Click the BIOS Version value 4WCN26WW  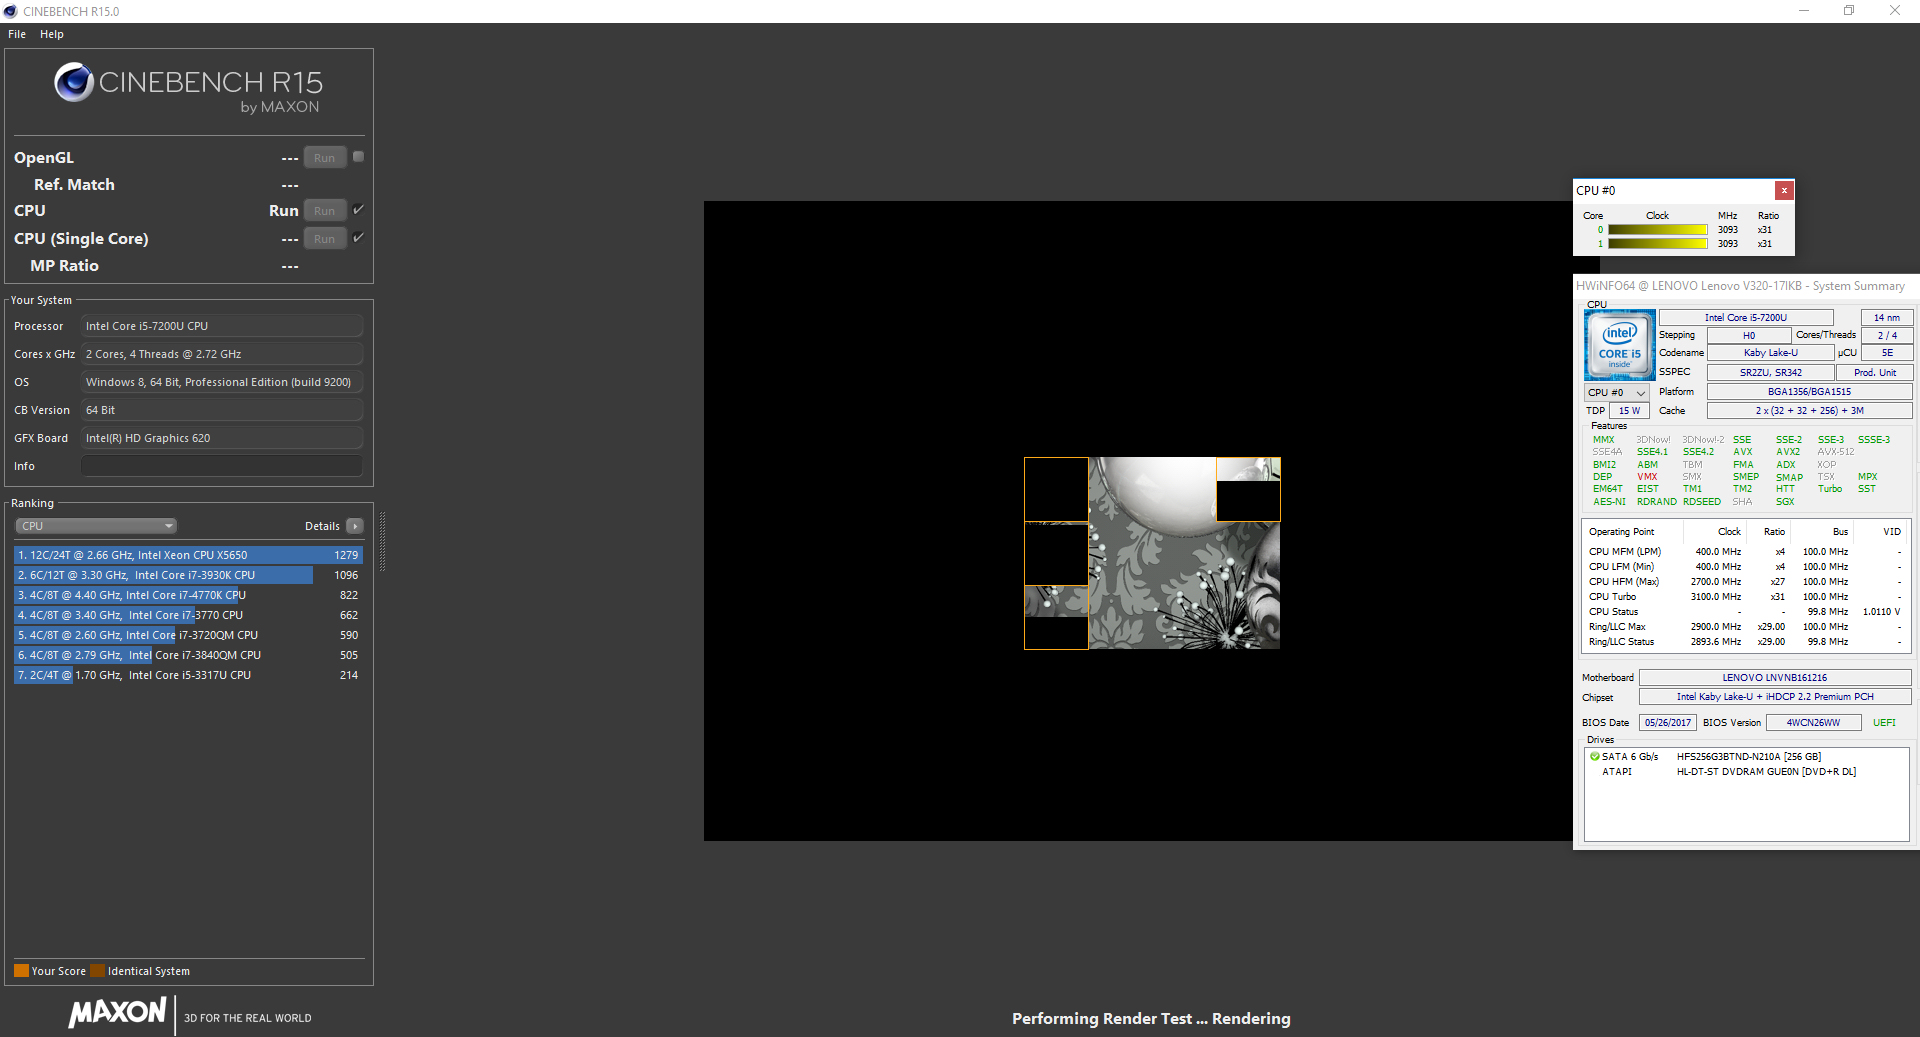coord(1814,723)
